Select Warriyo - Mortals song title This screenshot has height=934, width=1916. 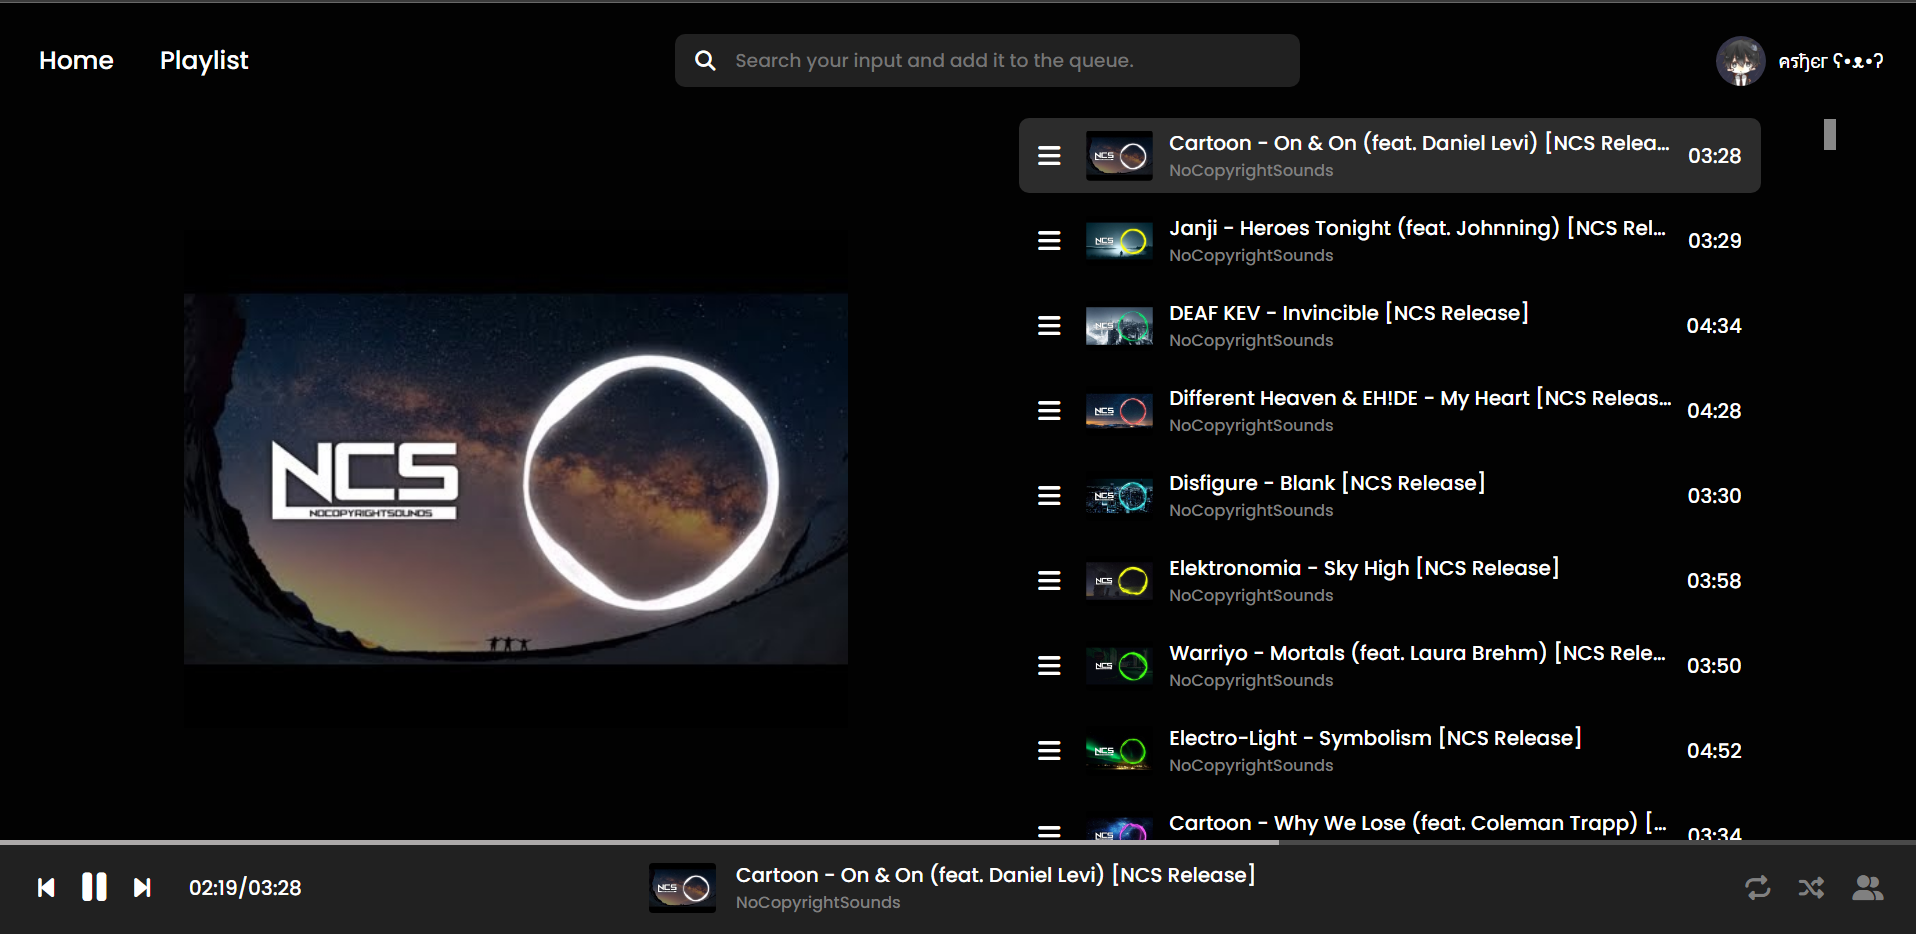pyautogui.click(x=1417, y=654)
